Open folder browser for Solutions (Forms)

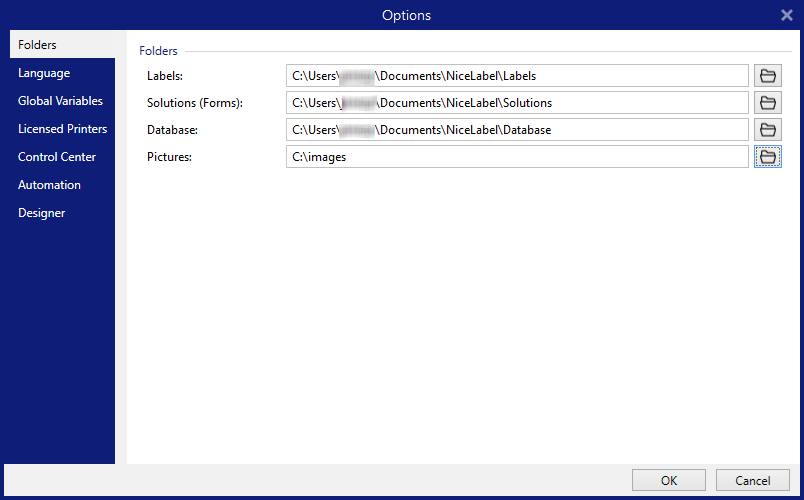pyautogui.click(x=767, y=103)
